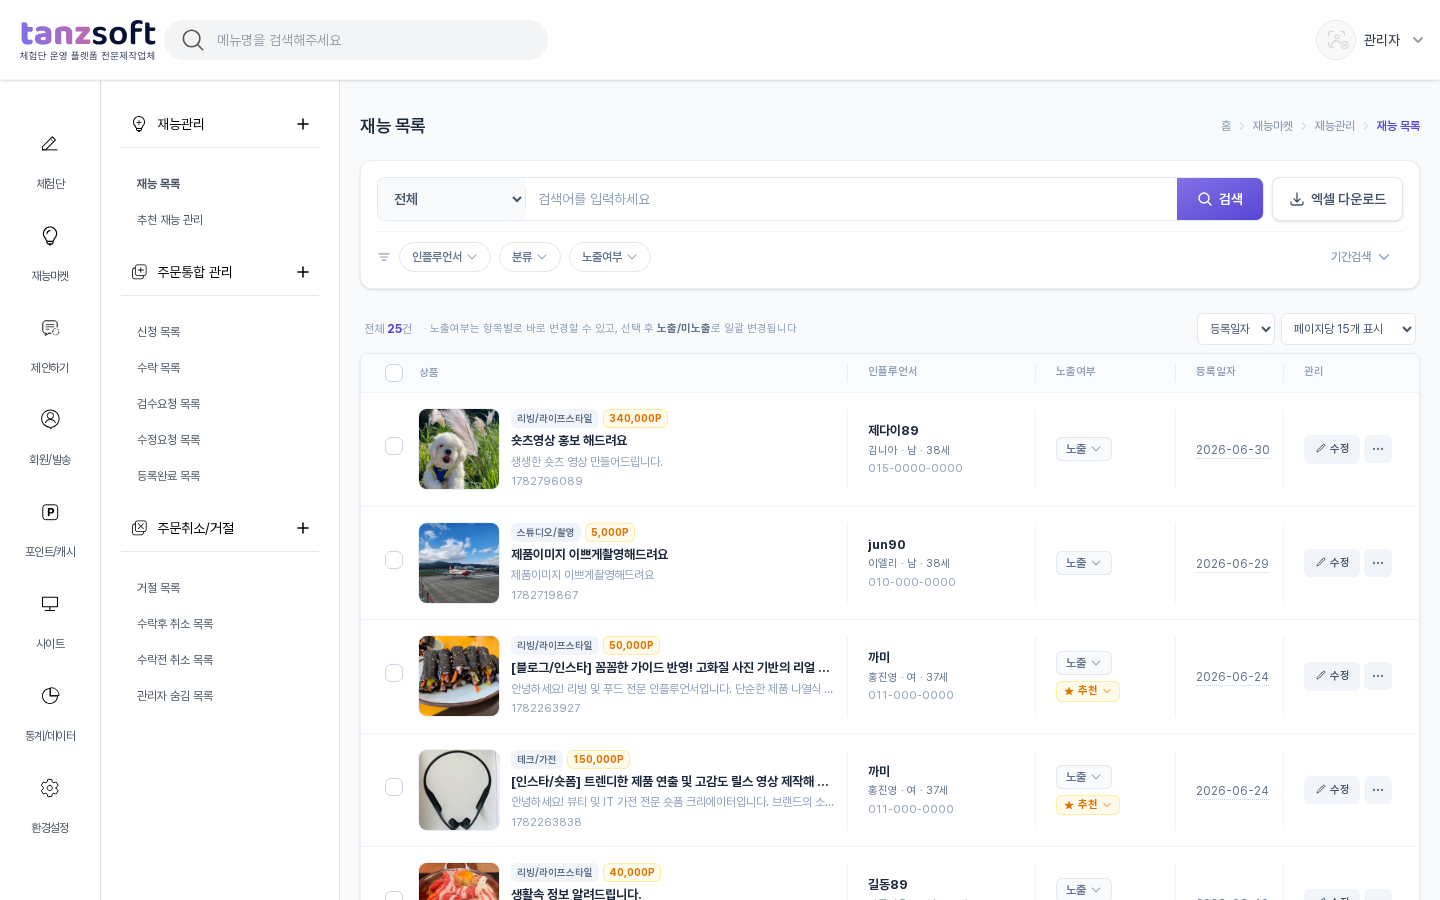The width and height of the screenshot is (1440, 900).
Task: Check the 50,000P 블로그/인스타 row checkbox
Action: tap(394, 673)
